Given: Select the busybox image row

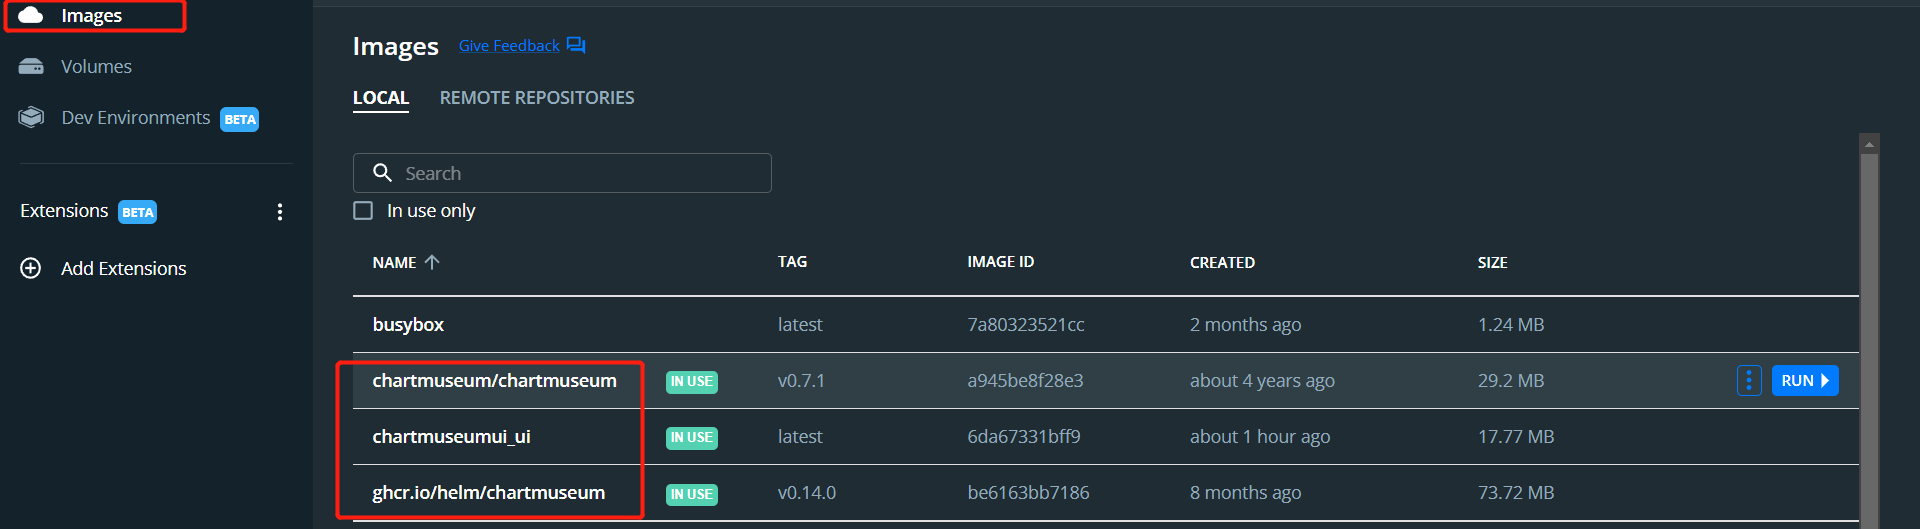Looking at the screenshot, I should coord(1106,324).
